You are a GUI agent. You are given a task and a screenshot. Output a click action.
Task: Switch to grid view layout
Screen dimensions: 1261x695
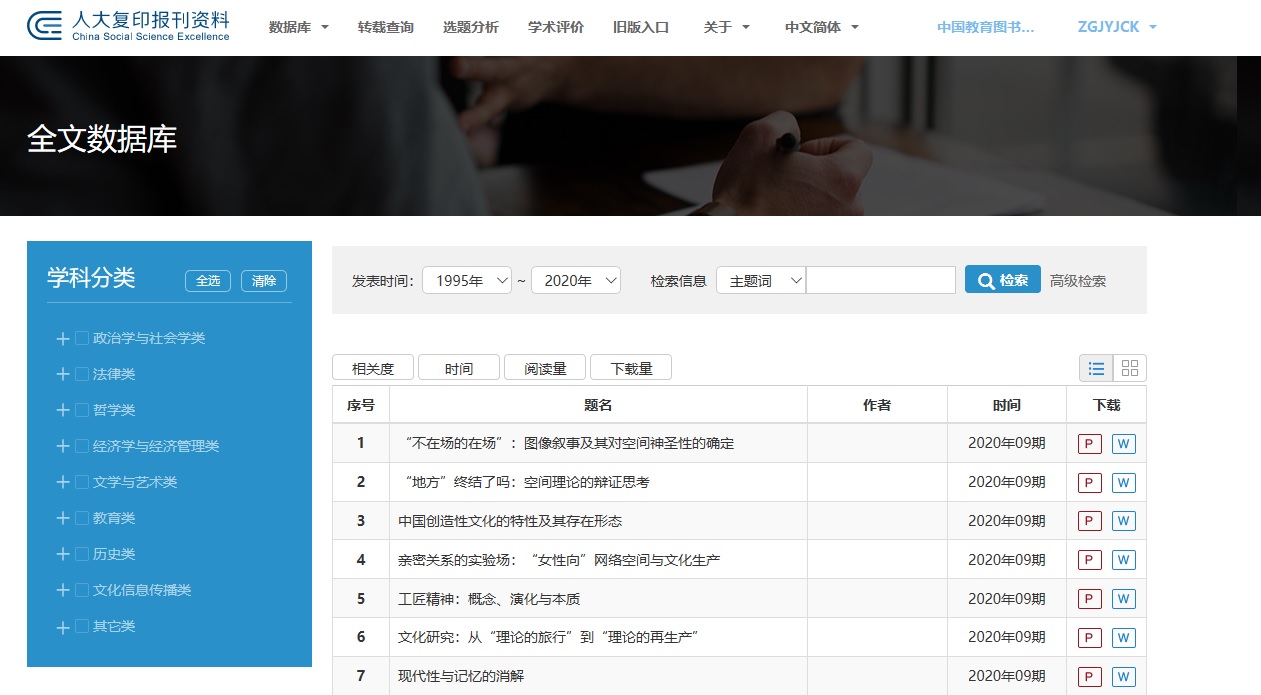[1130, 368]
